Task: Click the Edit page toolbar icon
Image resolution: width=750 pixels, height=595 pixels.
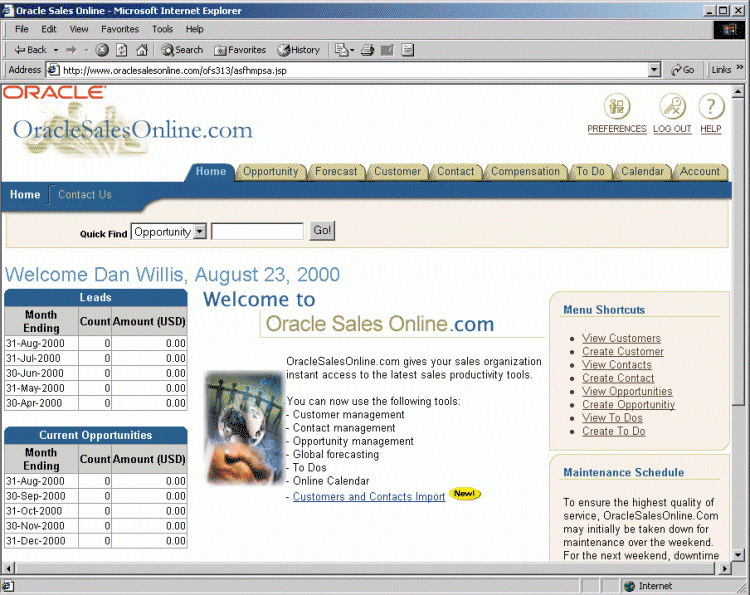Action: coord(387,50)
